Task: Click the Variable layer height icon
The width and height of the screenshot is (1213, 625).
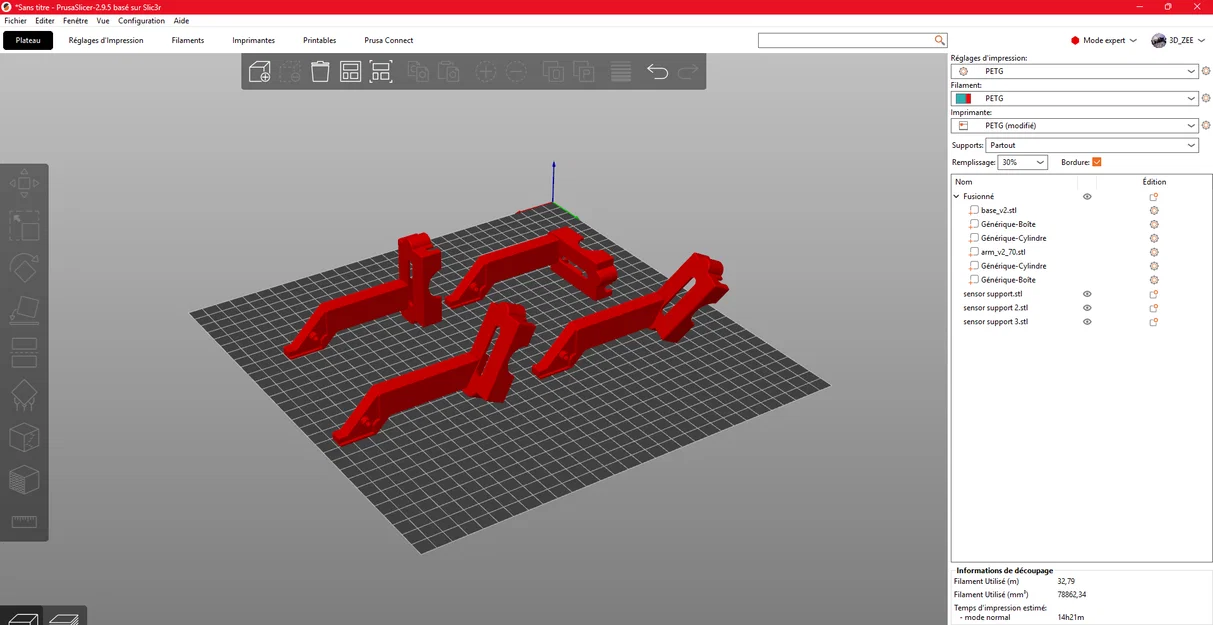Action: tap(621, 71)
